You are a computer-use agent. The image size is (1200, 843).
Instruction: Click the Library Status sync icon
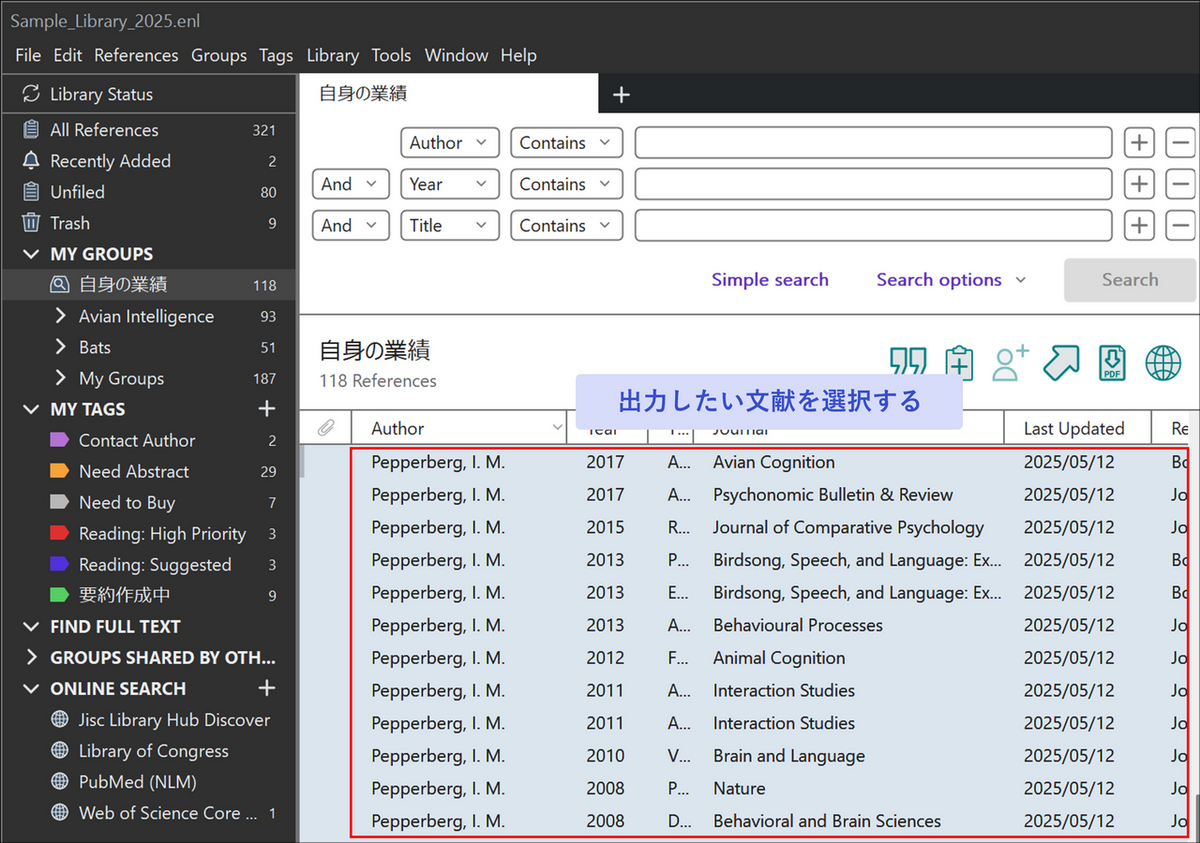(x=31, y=94)
